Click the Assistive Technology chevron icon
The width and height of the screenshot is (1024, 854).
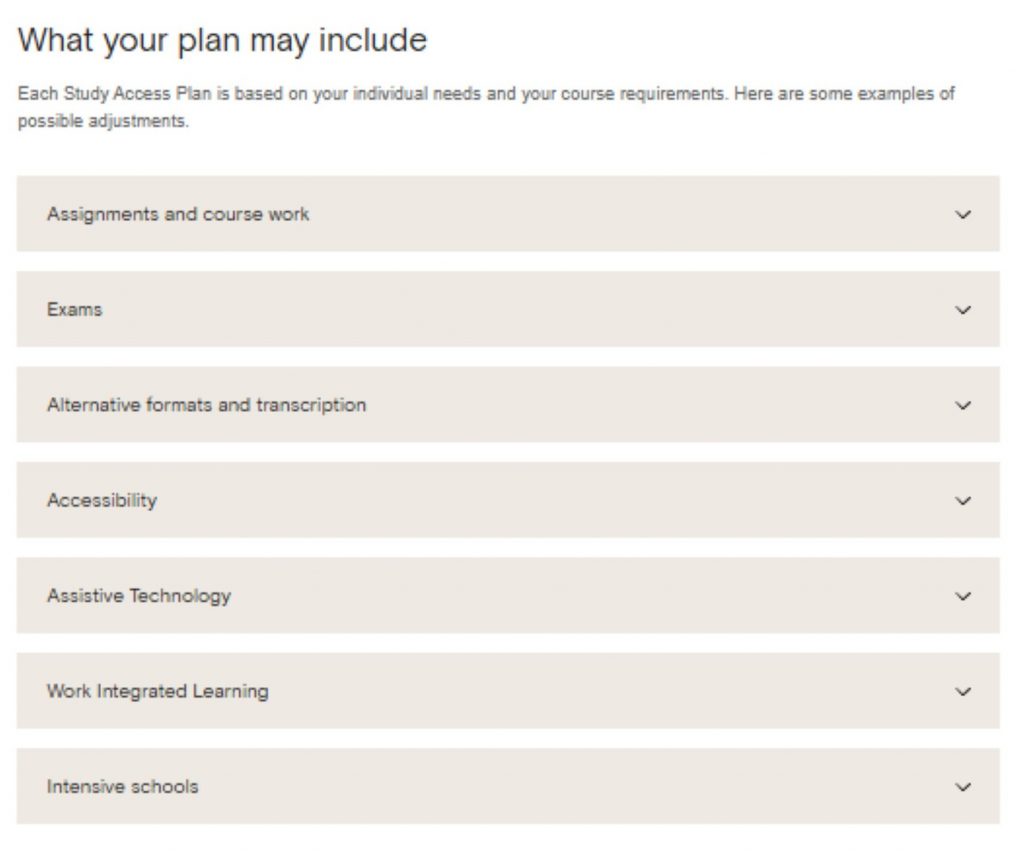pyautogui.click(x=963, y=596)
